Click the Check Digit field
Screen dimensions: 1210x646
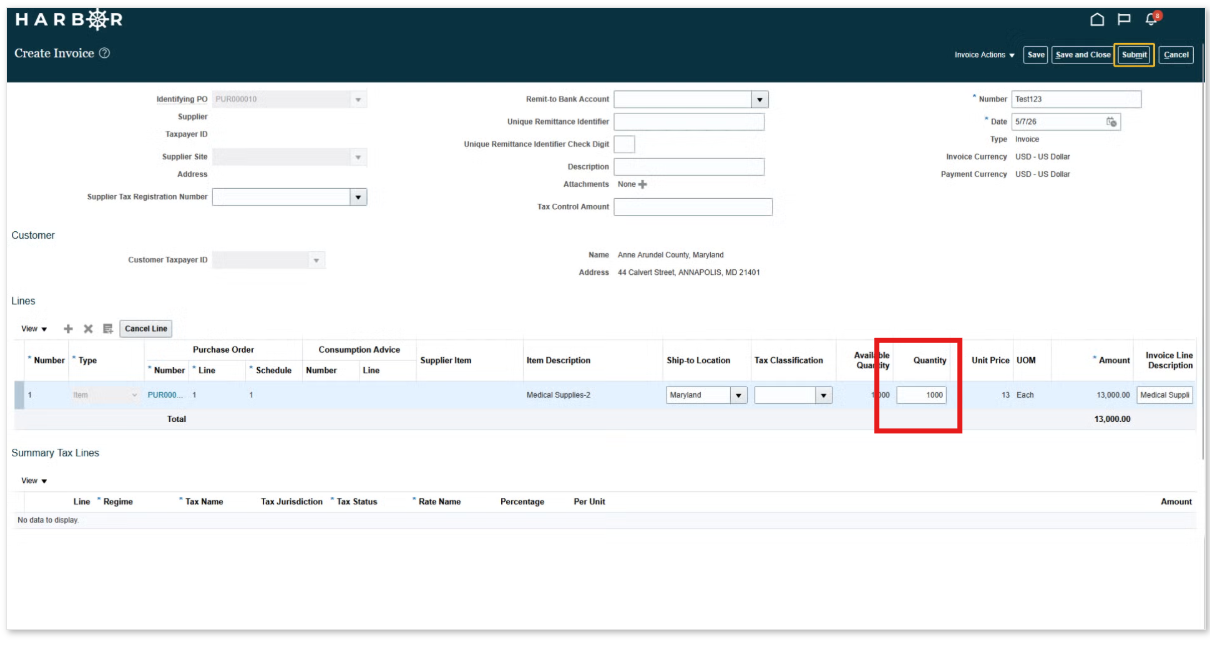pos(624,144)
